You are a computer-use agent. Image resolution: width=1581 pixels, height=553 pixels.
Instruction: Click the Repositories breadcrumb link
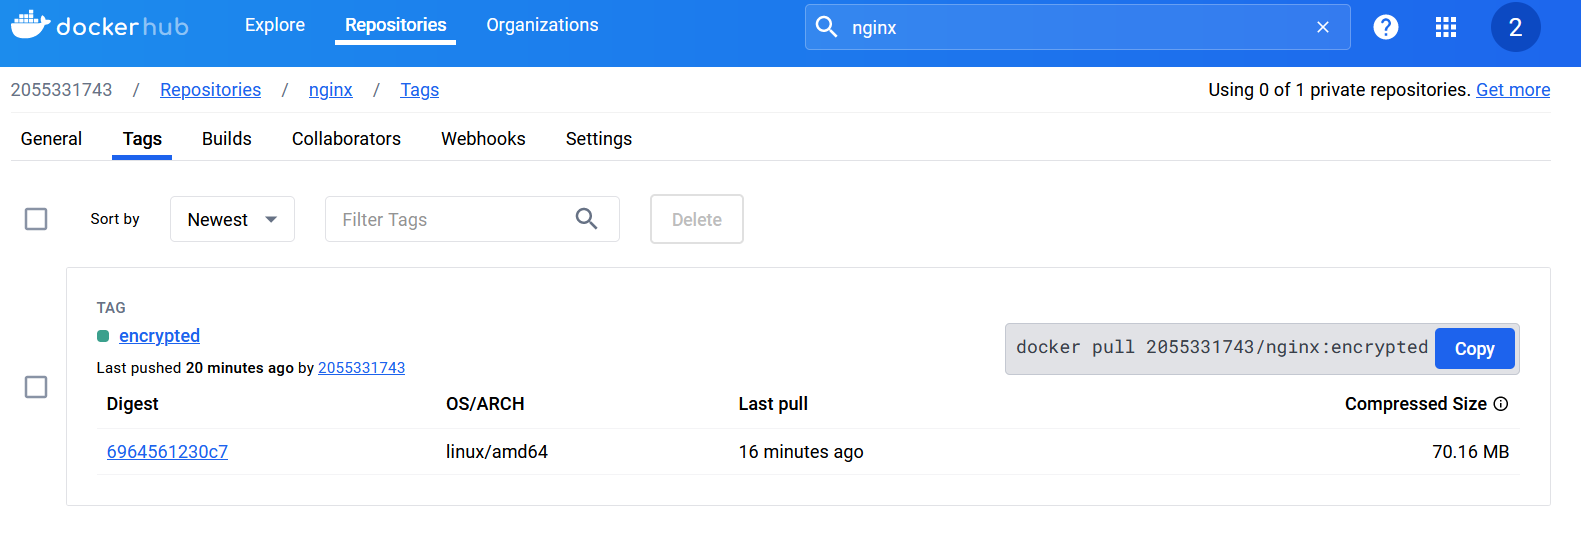210,90
